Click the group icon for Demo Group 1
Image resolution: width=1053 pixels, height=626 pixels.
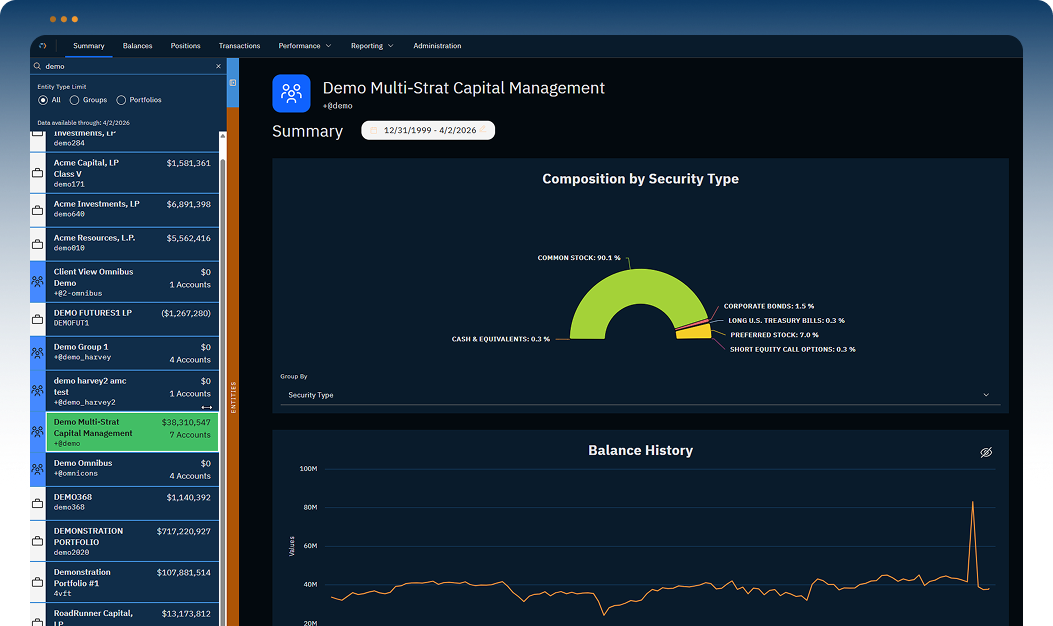(38, 353)
